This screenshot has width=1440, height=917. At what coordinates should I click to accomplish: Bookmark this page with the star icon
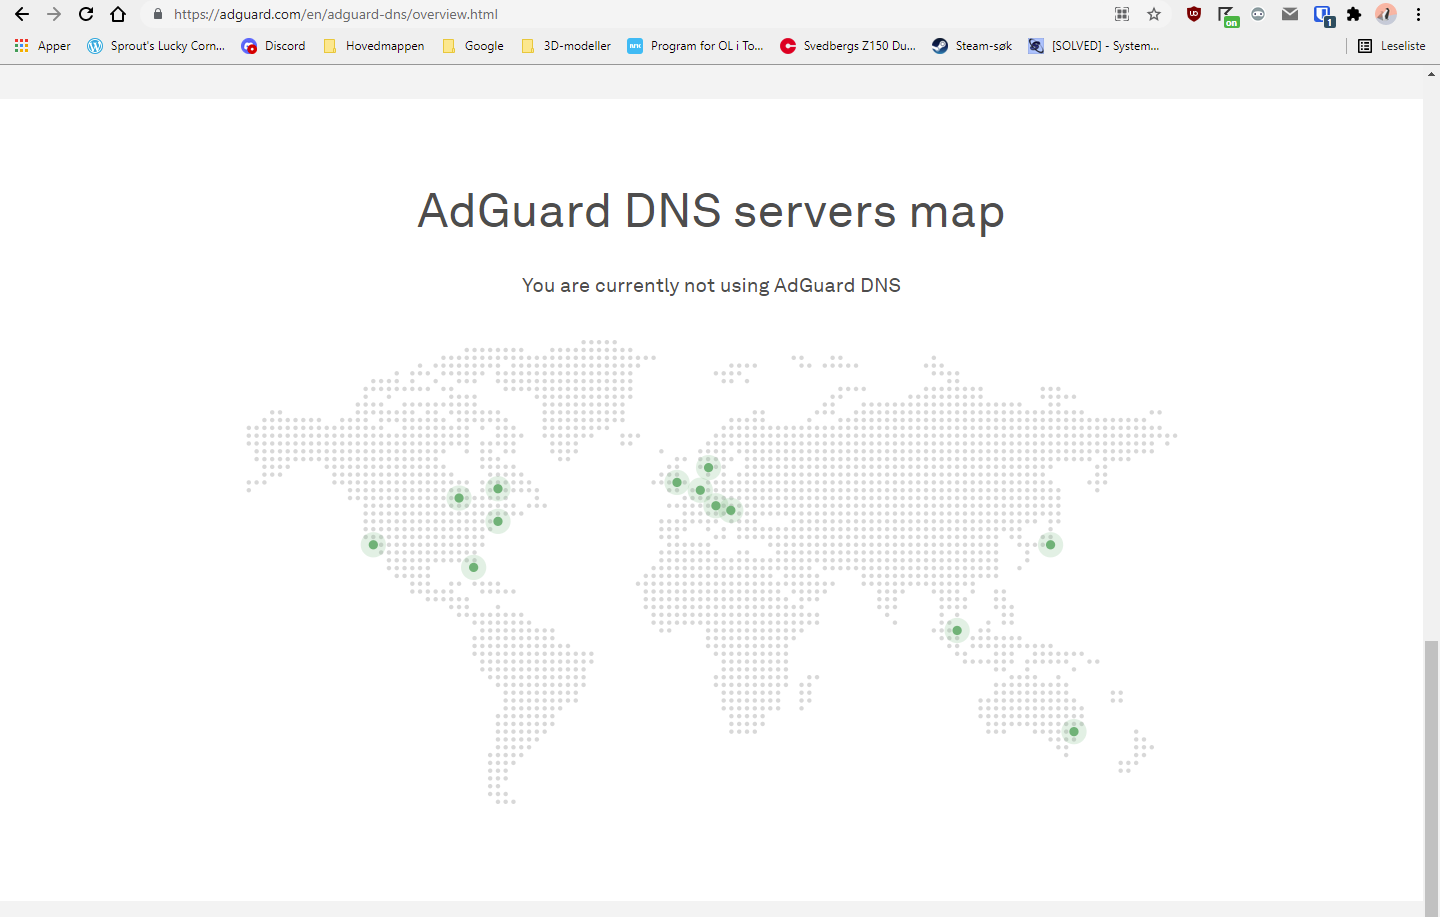[1154, 14]
